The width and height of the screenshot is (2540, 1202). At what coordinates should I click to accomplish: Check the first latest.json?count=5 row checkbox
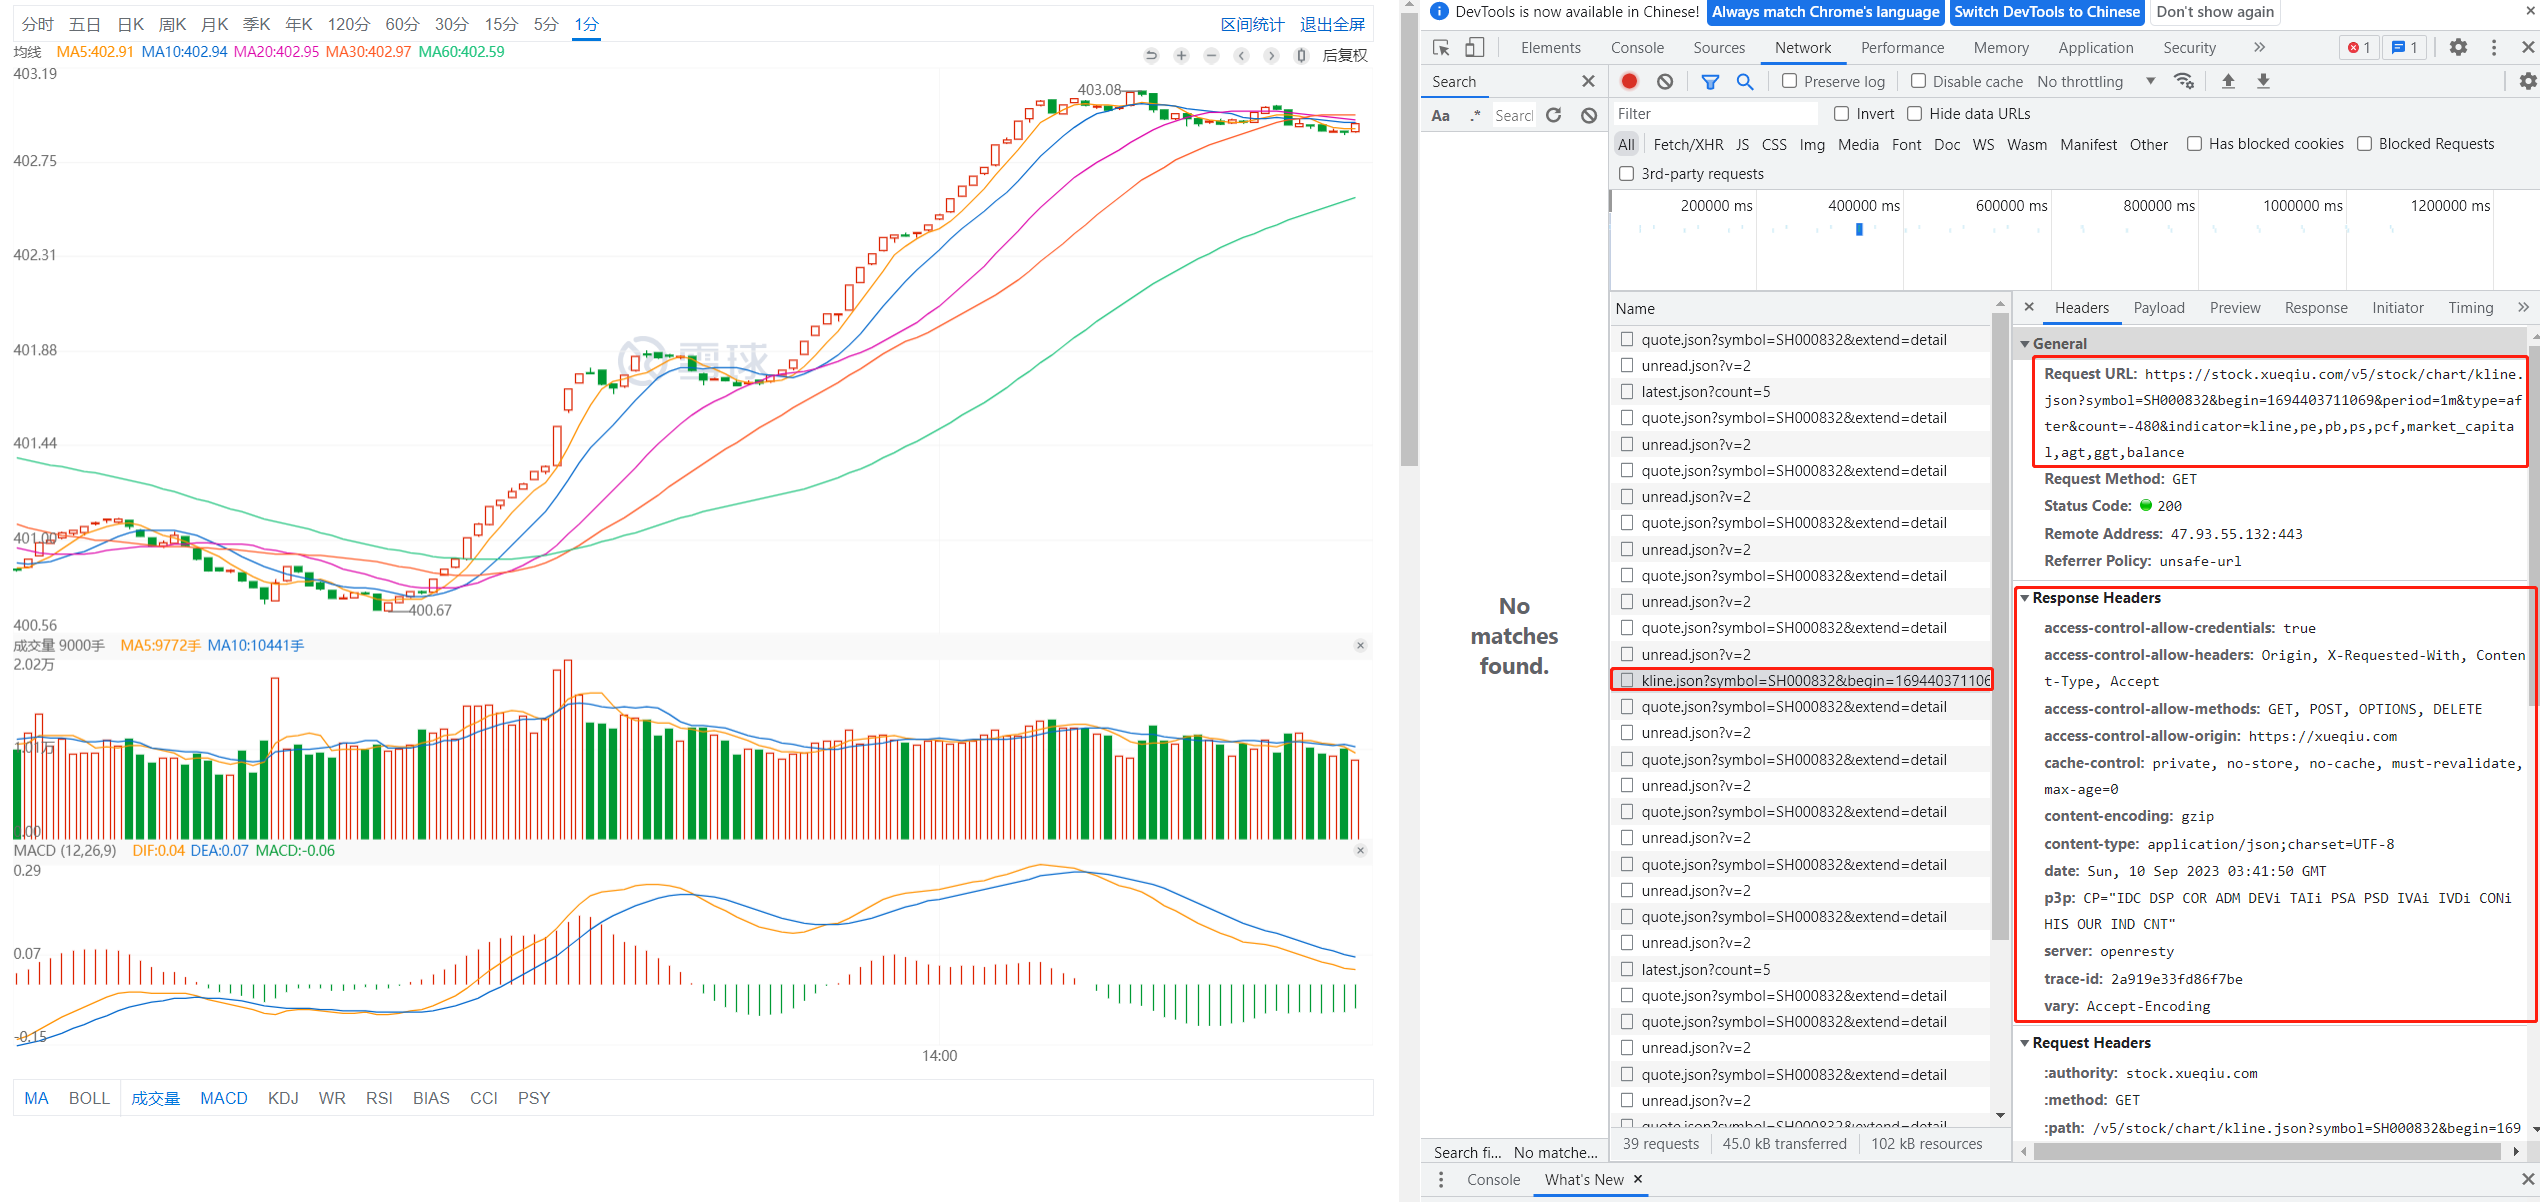click(x=1627, y=392)
